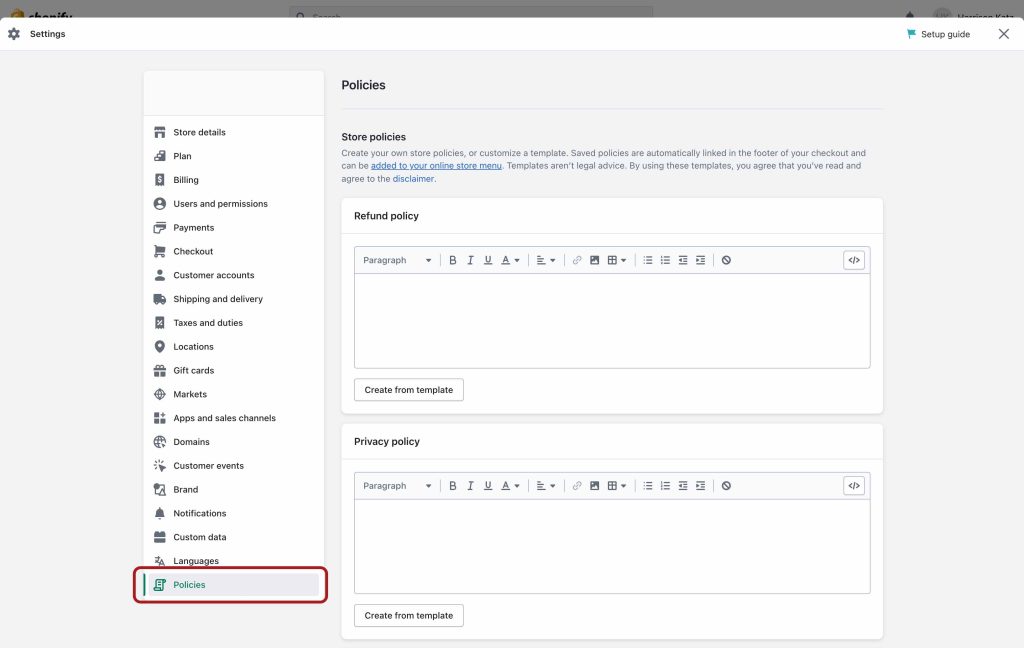Open Payments settings
This screenshot has width=1024, height=648.
(x=234, y=227)
